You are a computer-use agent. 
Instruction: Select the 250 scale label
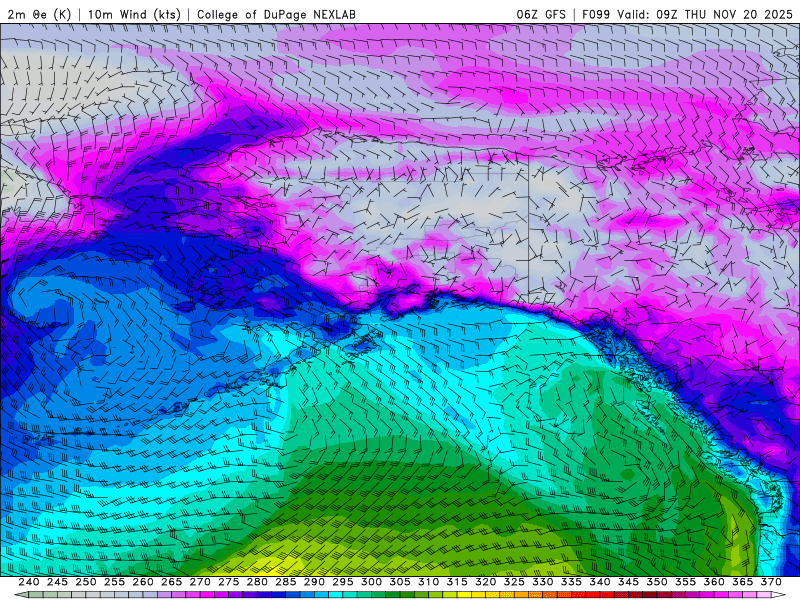click(86, 582)
